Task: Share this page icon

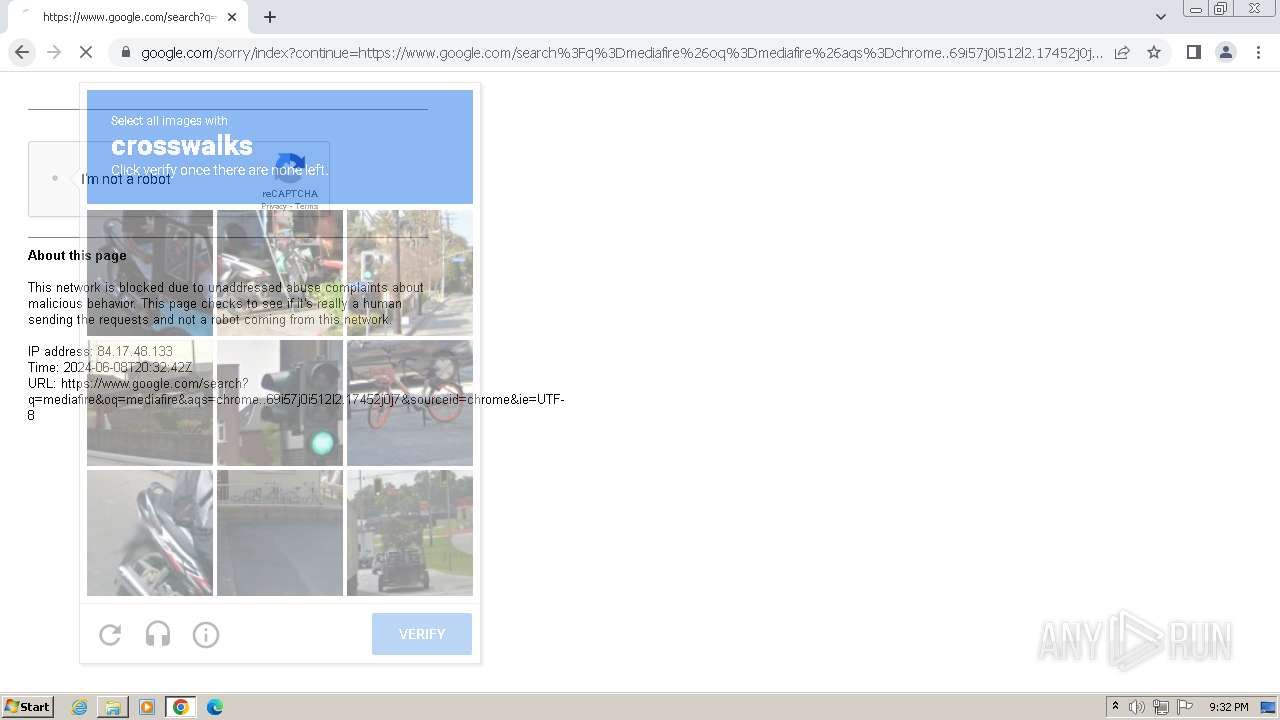Action: tap(1122, 52)
